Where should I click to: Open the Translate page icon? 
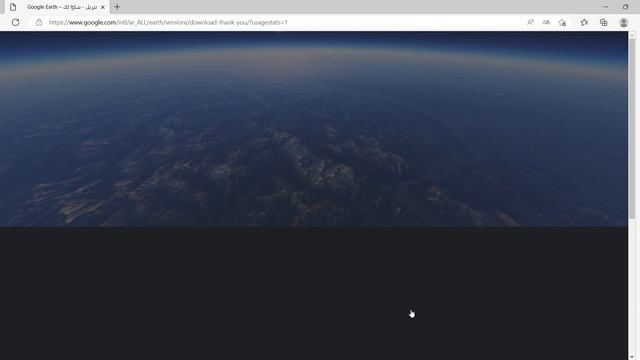click(546, 22)
